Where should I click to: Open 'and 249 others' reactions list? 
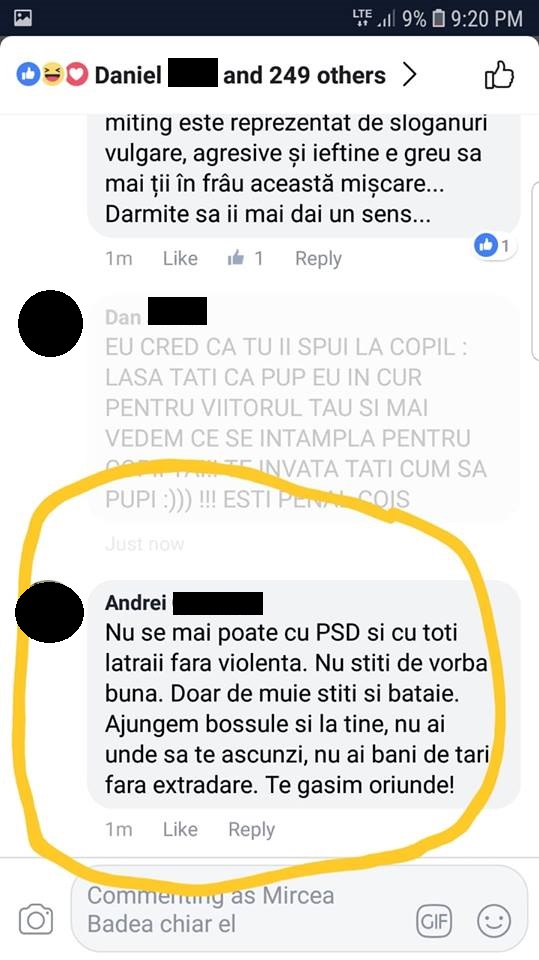coord(304,75)
